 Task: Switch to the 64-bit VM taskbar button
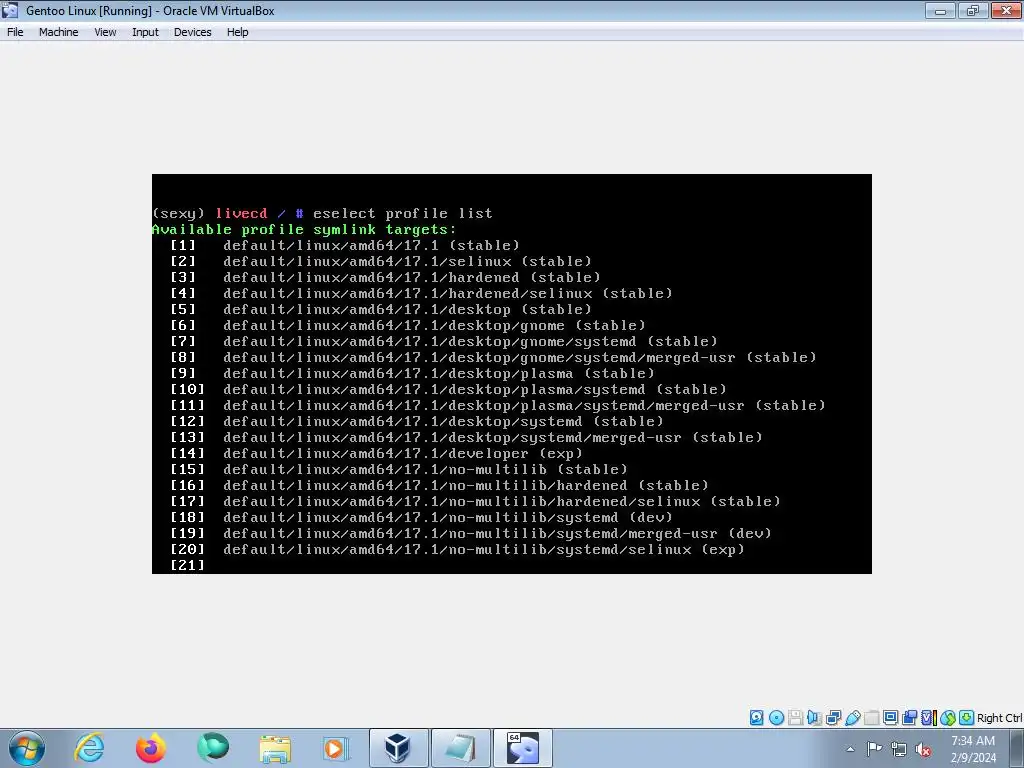point(522,748)
